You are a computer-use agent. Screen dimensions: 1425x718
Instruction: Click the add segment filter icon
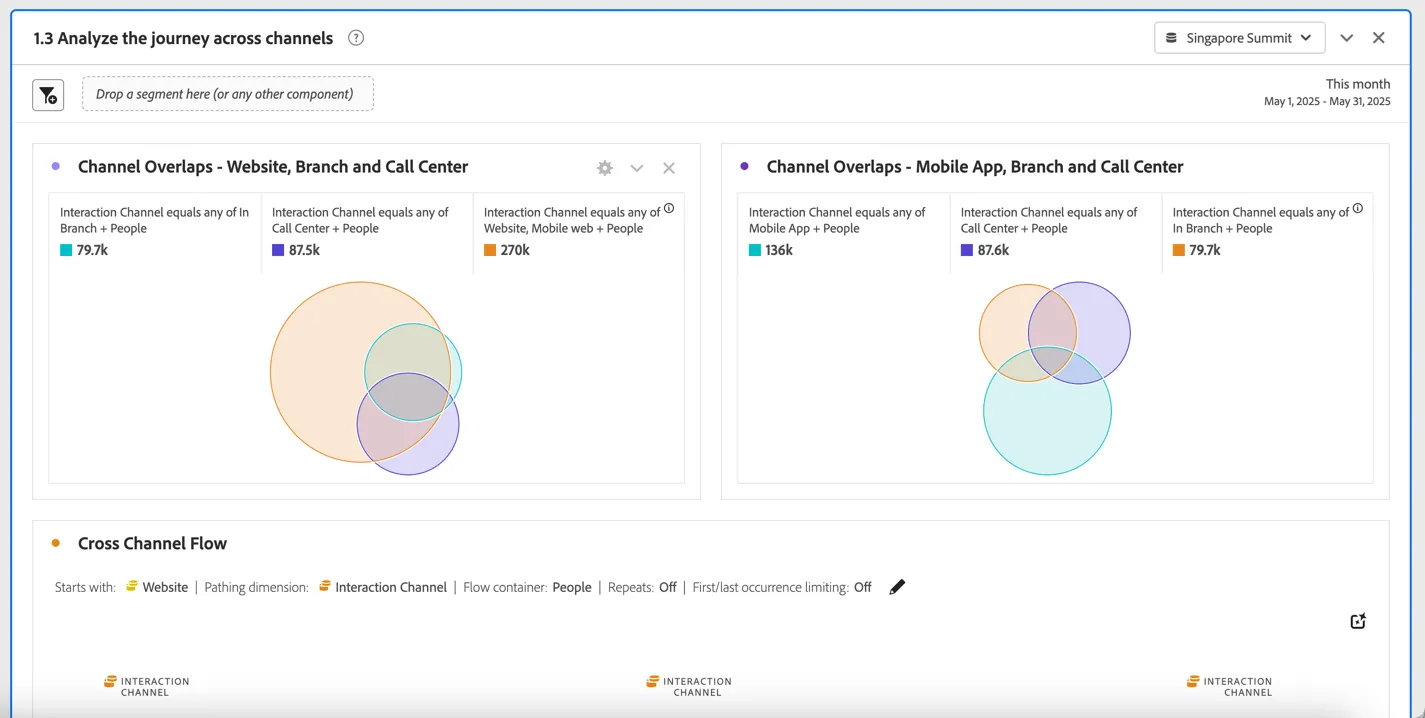[48, 95]
